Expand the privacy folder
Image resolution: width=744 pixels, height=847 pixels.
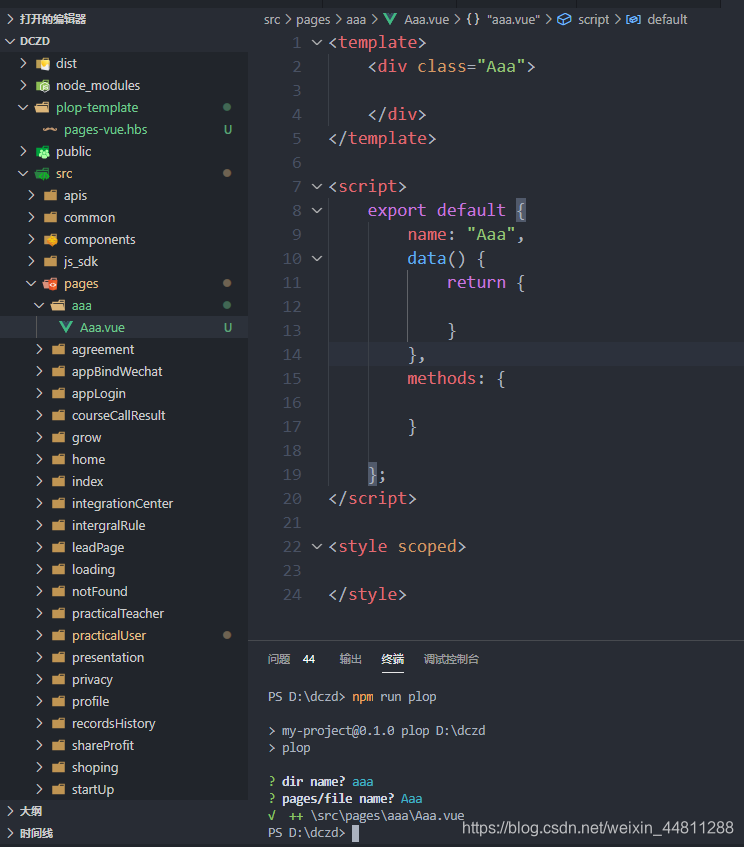coord(39,679)
